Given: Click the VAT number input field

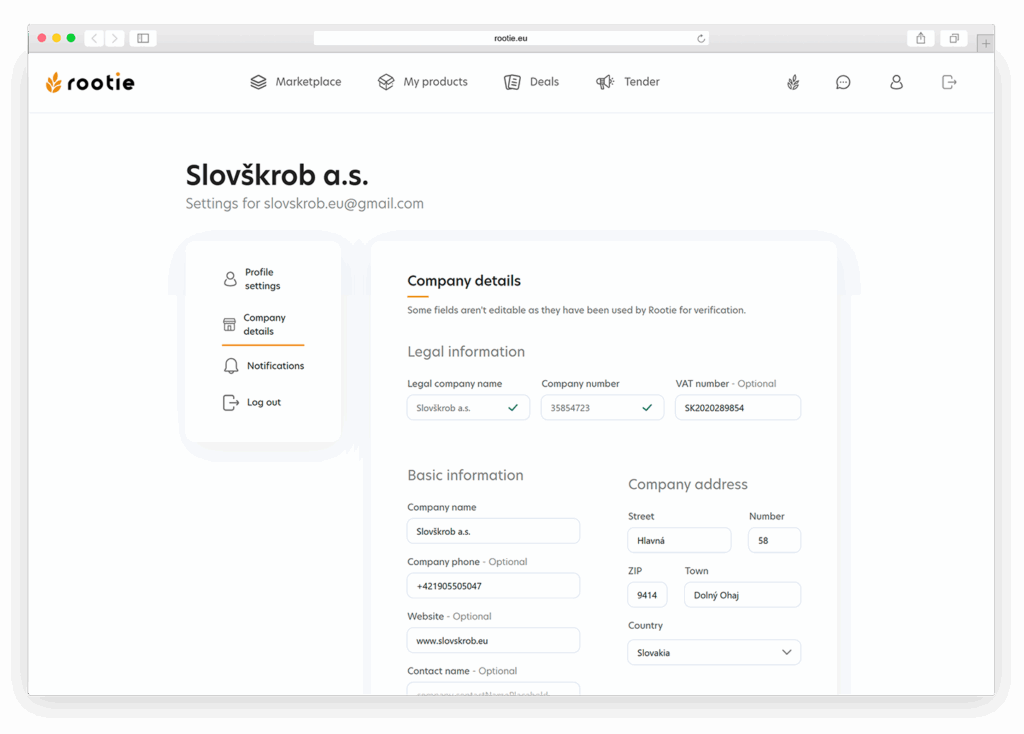Looking at the screenshot, I should pyautogui.click(x=737, y=408).
